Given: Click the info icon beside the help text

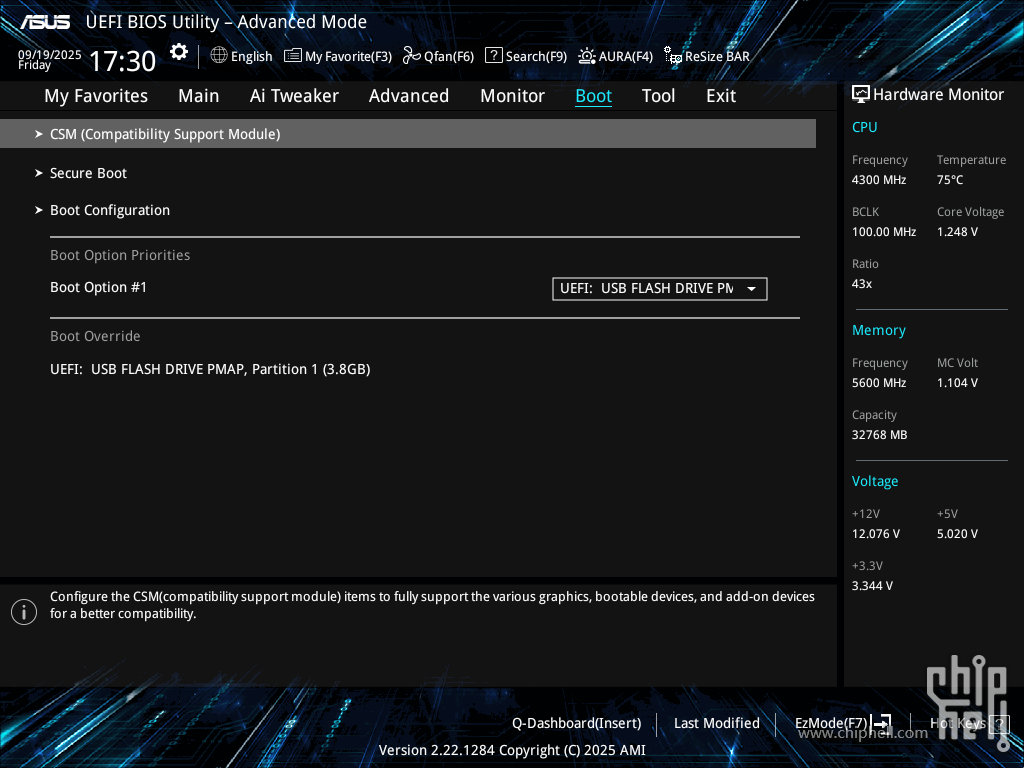Looking at the screenshot, I should [x=24, y=612].
